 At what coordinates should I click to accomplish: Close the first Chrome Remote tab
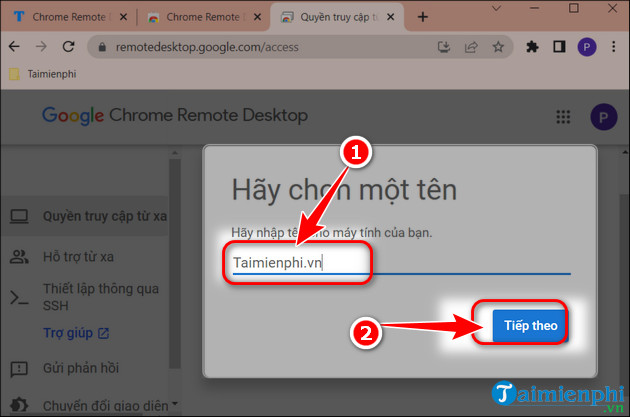(x=123, y=17)
